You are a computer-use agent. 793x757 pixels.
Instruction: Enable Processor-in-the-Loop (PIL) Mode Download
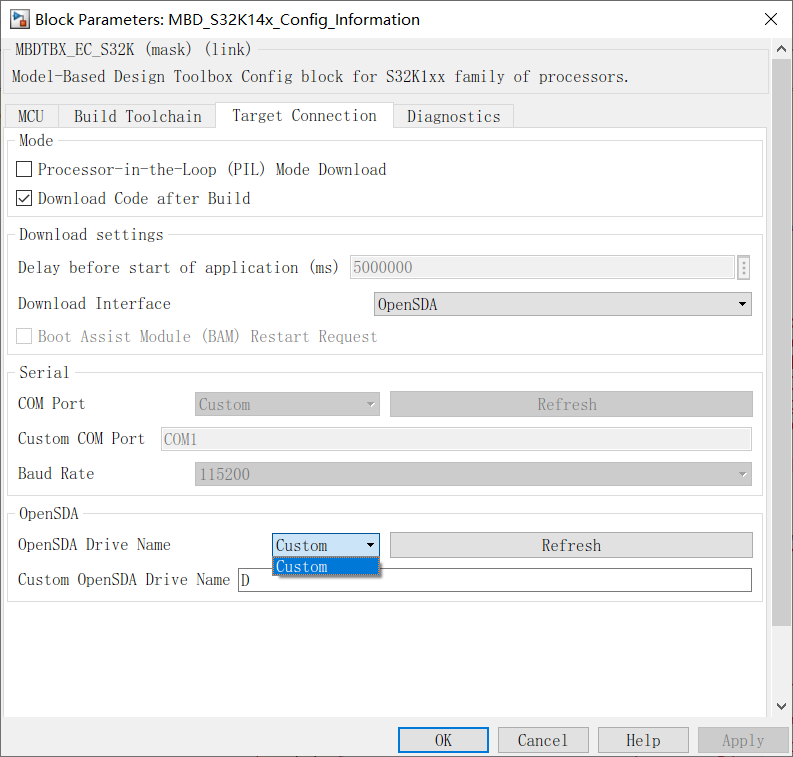(x=25, y=170)
